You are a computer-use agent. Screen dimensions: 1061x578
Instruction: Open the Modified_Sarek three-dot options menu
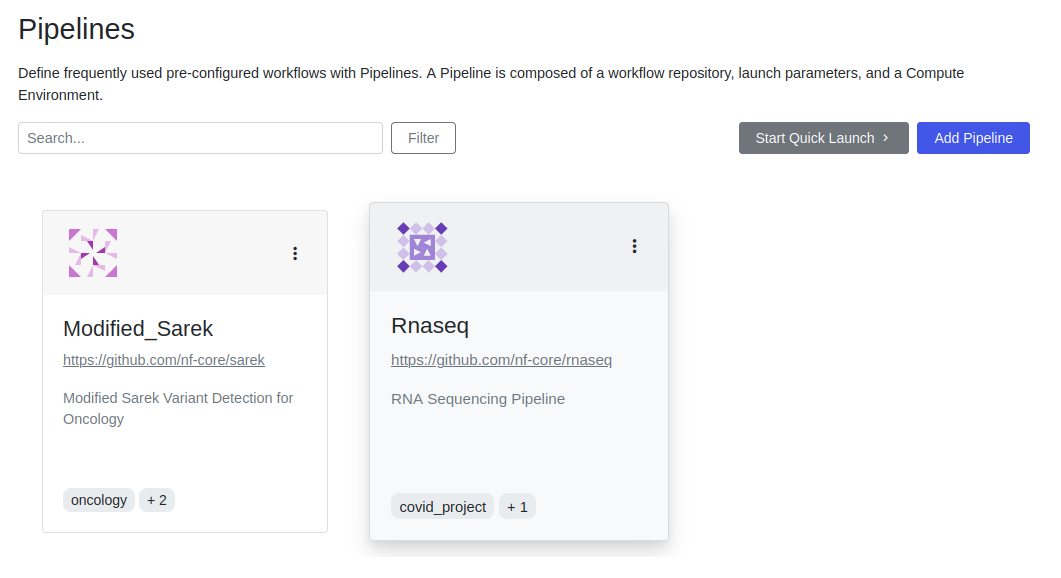[295, 254]
